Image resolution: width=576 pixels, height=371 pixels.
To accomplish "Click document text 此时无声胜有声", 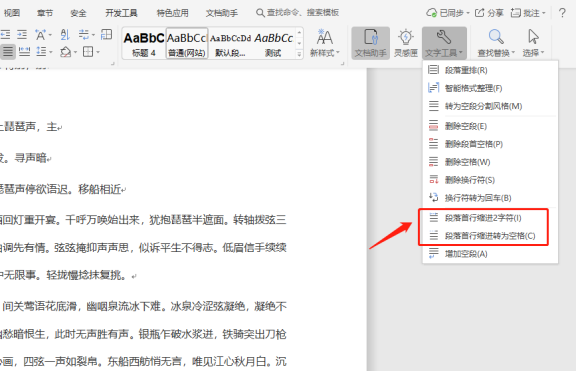I will pos(92,334).
